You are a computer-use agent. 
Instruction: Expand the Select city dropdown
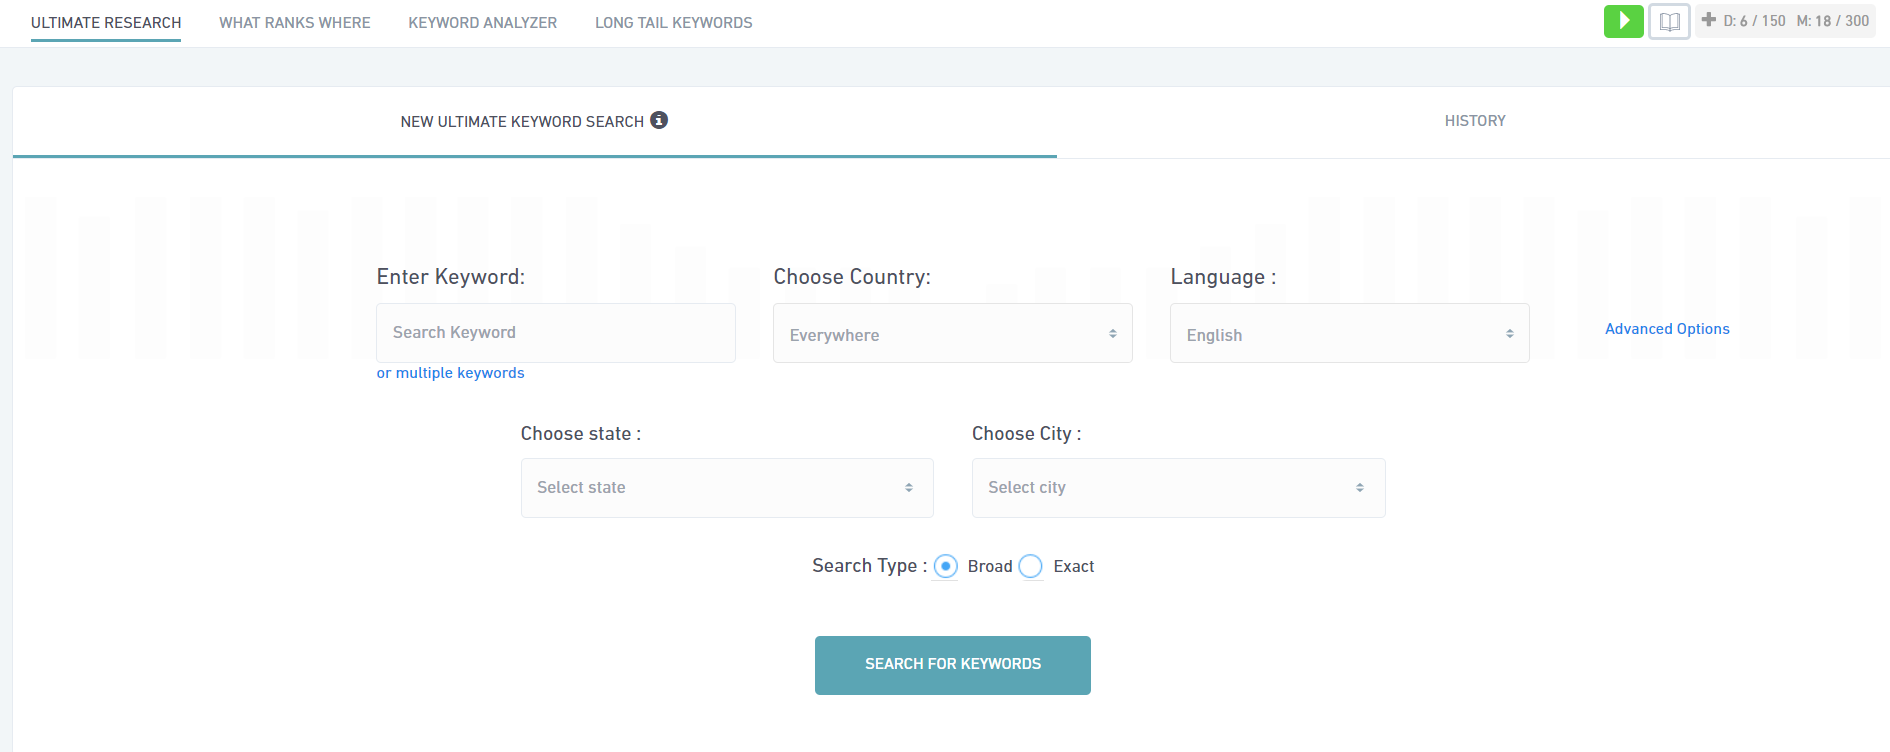click(x=1178, y=488)
